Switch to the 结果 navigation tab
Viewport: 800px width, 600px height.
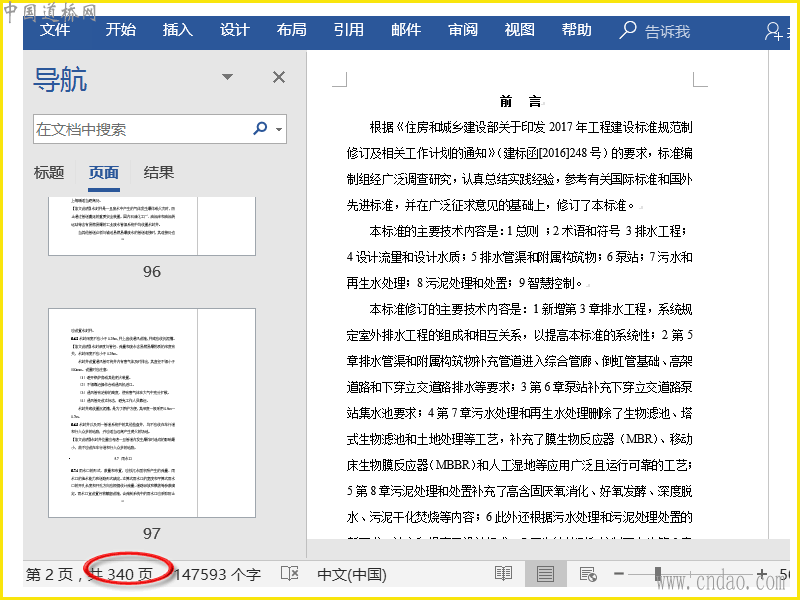(x=159, y=172)
